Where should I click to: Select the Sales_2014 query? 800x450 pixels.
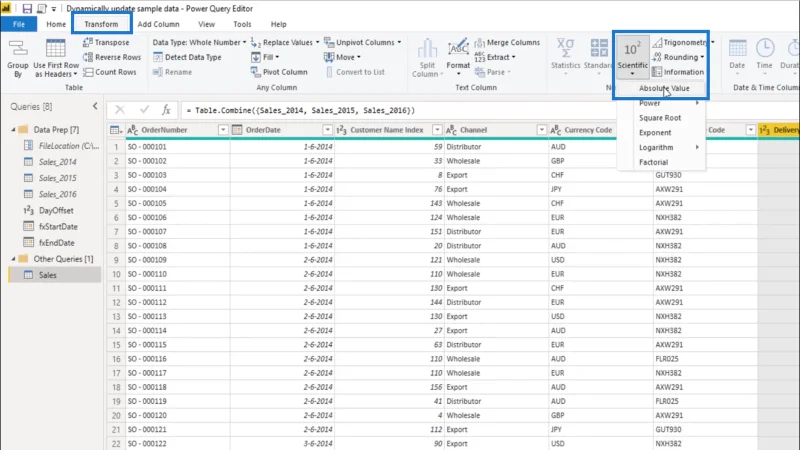(x=57, y=162)
